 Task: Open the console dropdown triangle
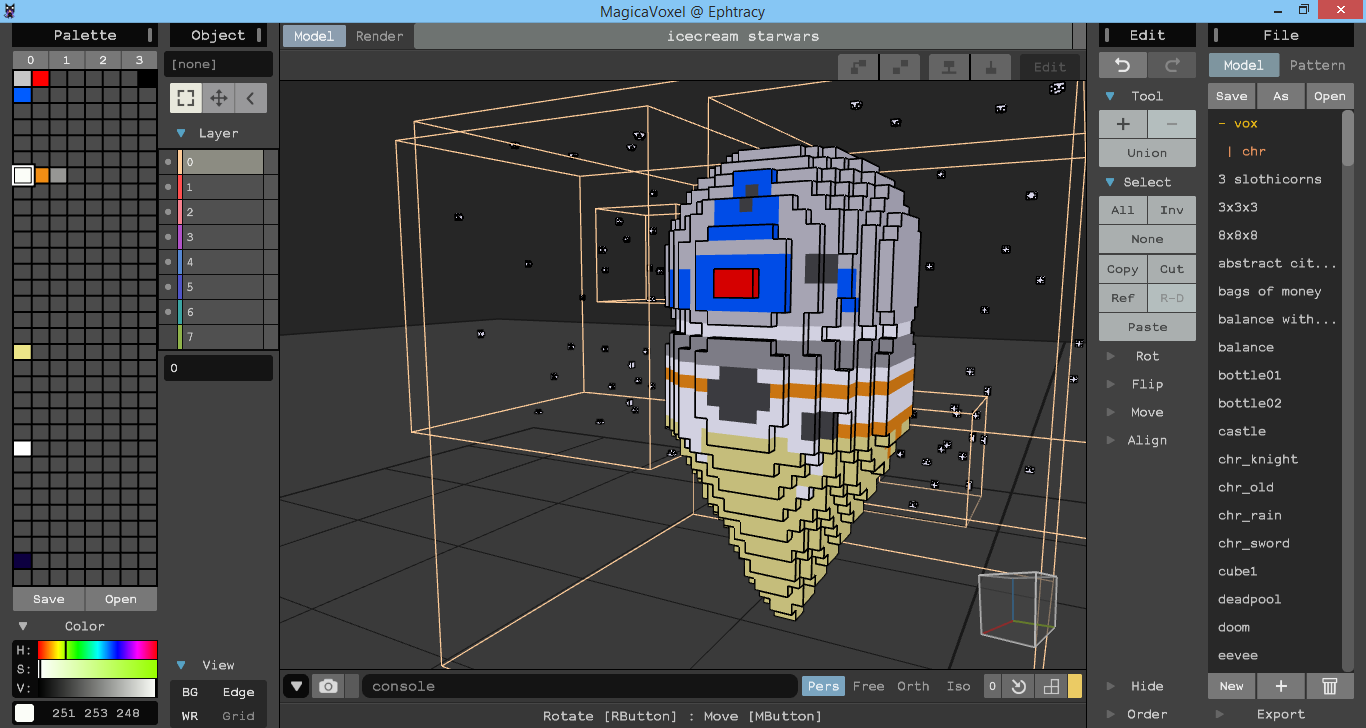pos(296,686)
